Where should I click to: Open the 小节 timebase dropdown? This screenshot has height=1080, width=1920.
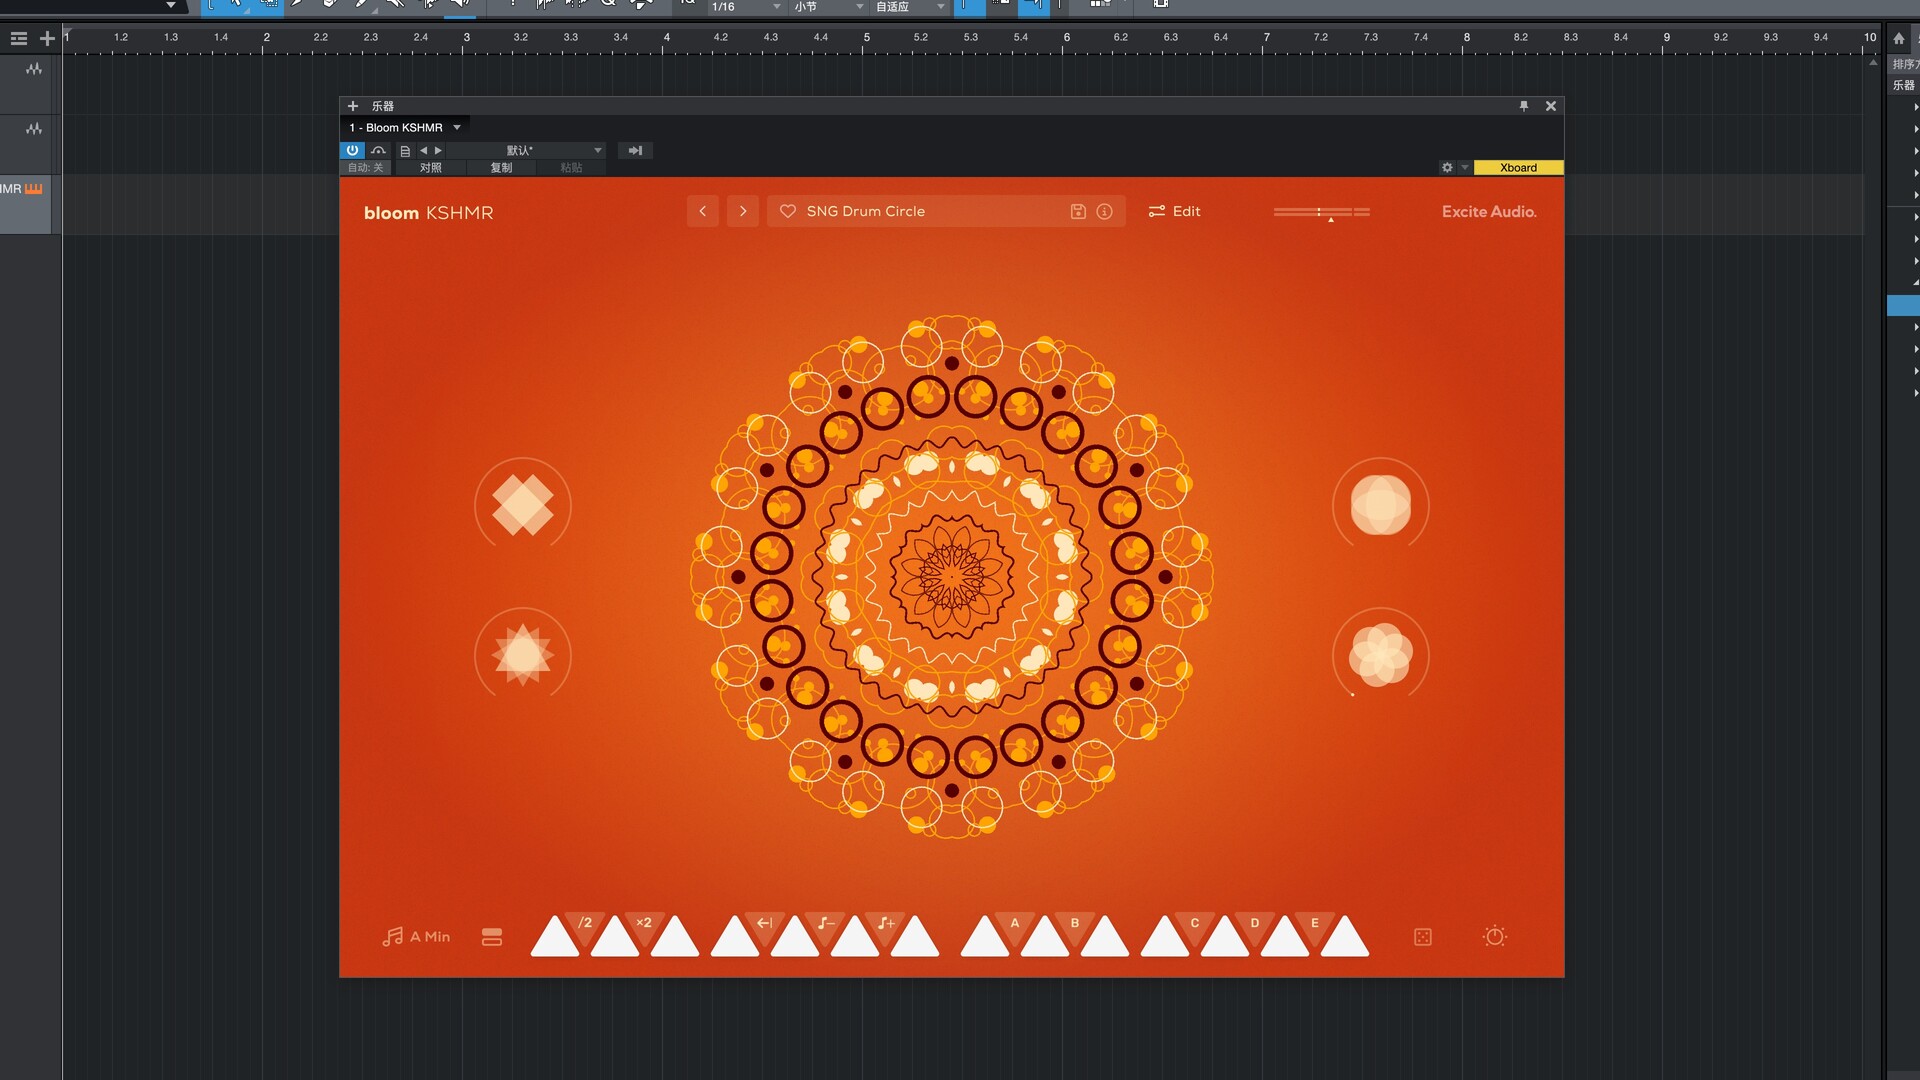pos(829,6)
